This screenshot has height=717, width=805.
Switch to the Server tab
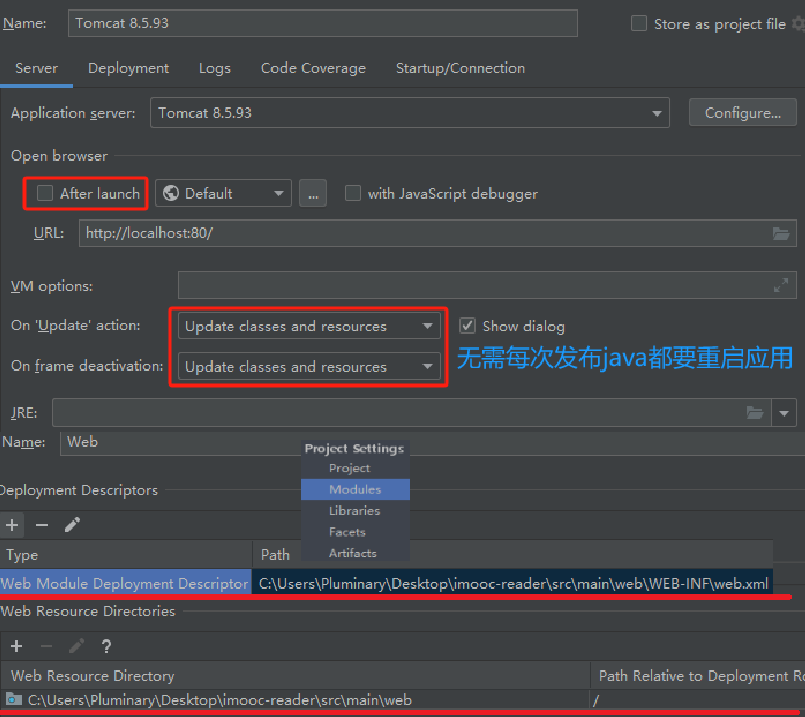tap(36, 68)
